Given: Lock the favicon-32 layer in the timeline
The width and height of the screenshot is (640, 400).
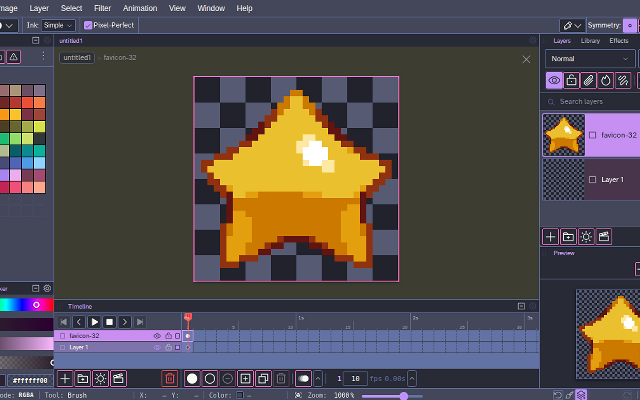Looking at the screenshot, I should (x=168, y=336).
